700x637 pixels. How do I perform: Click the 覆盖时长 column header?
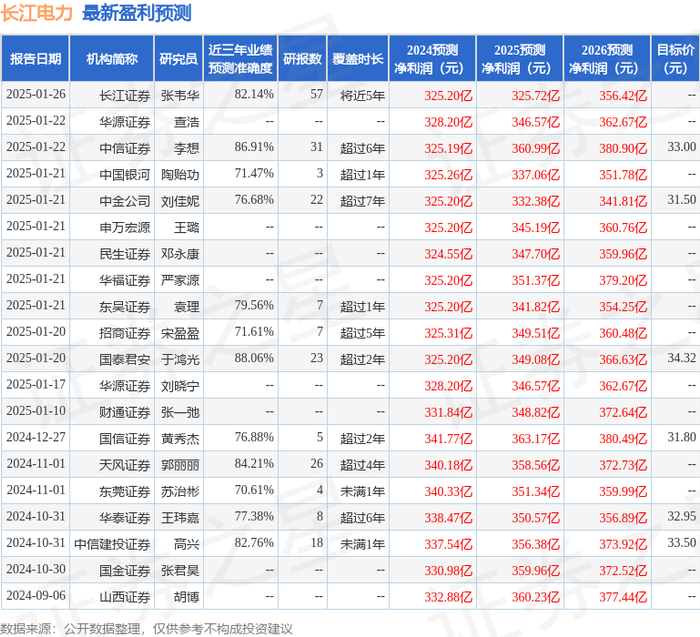coord(358,59)
